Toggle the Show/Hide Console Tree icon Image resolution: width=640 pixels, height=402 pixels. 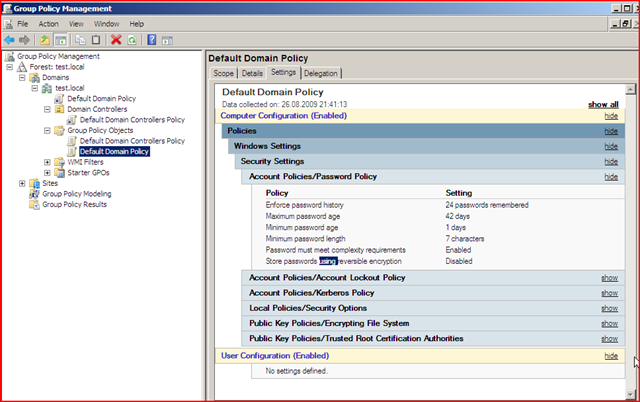coord(60,40)
